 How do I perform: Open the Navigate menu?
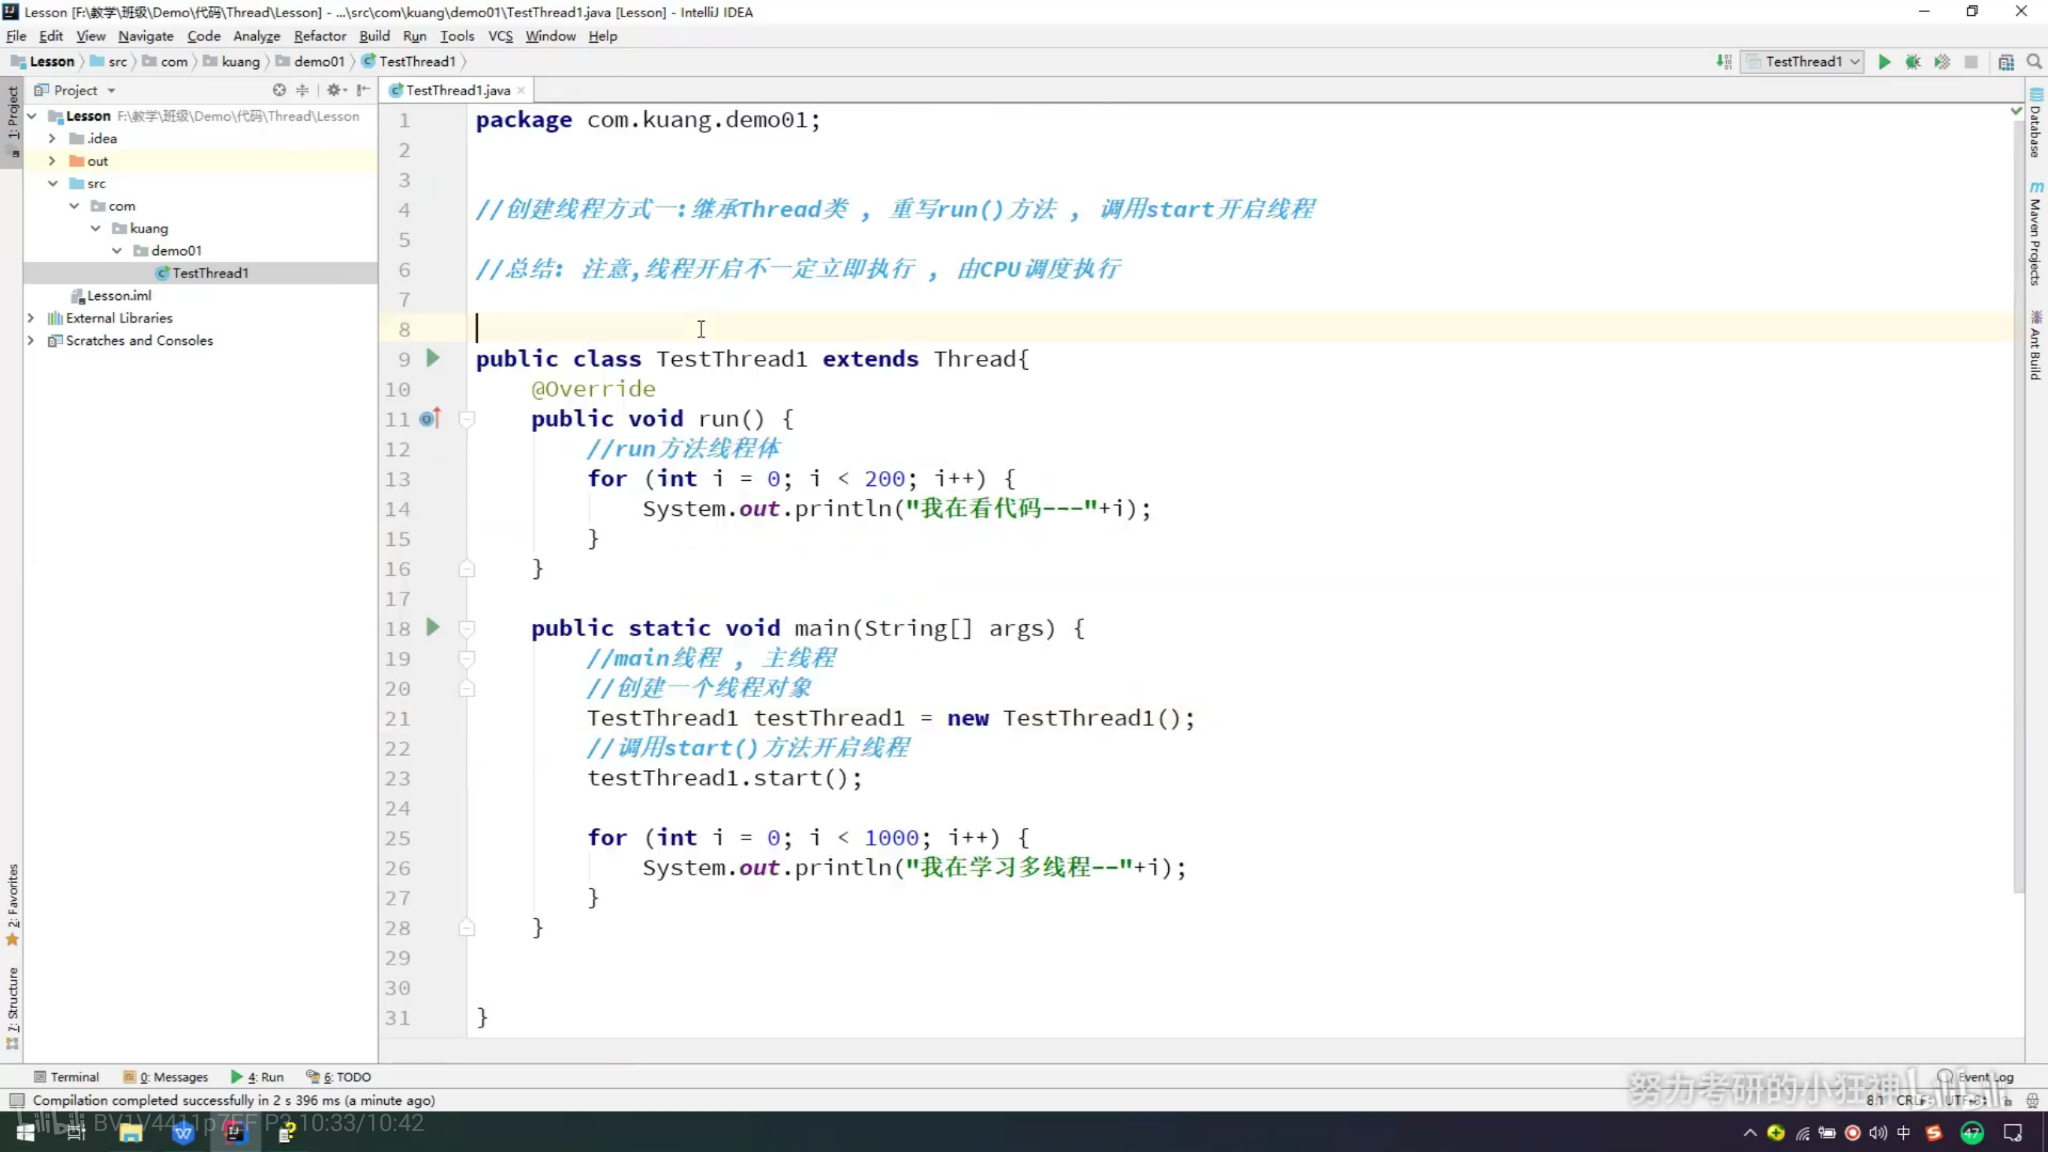pyautogui.click(x=146, y=36)
